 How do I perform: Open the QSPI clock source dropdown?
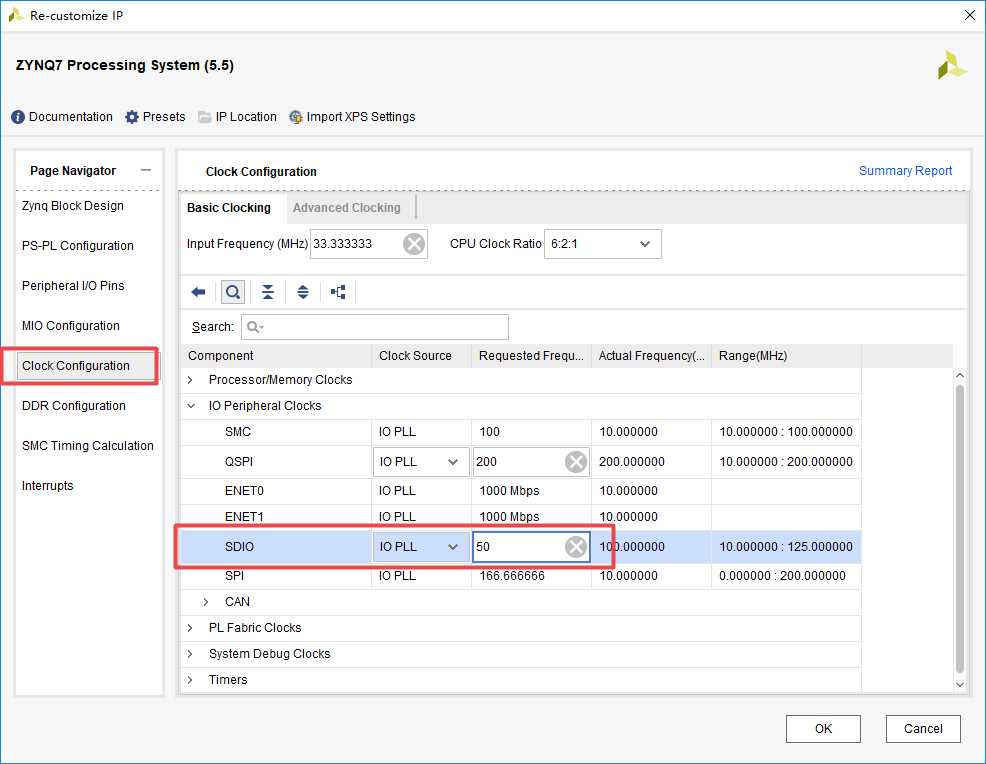click(453, 462)
